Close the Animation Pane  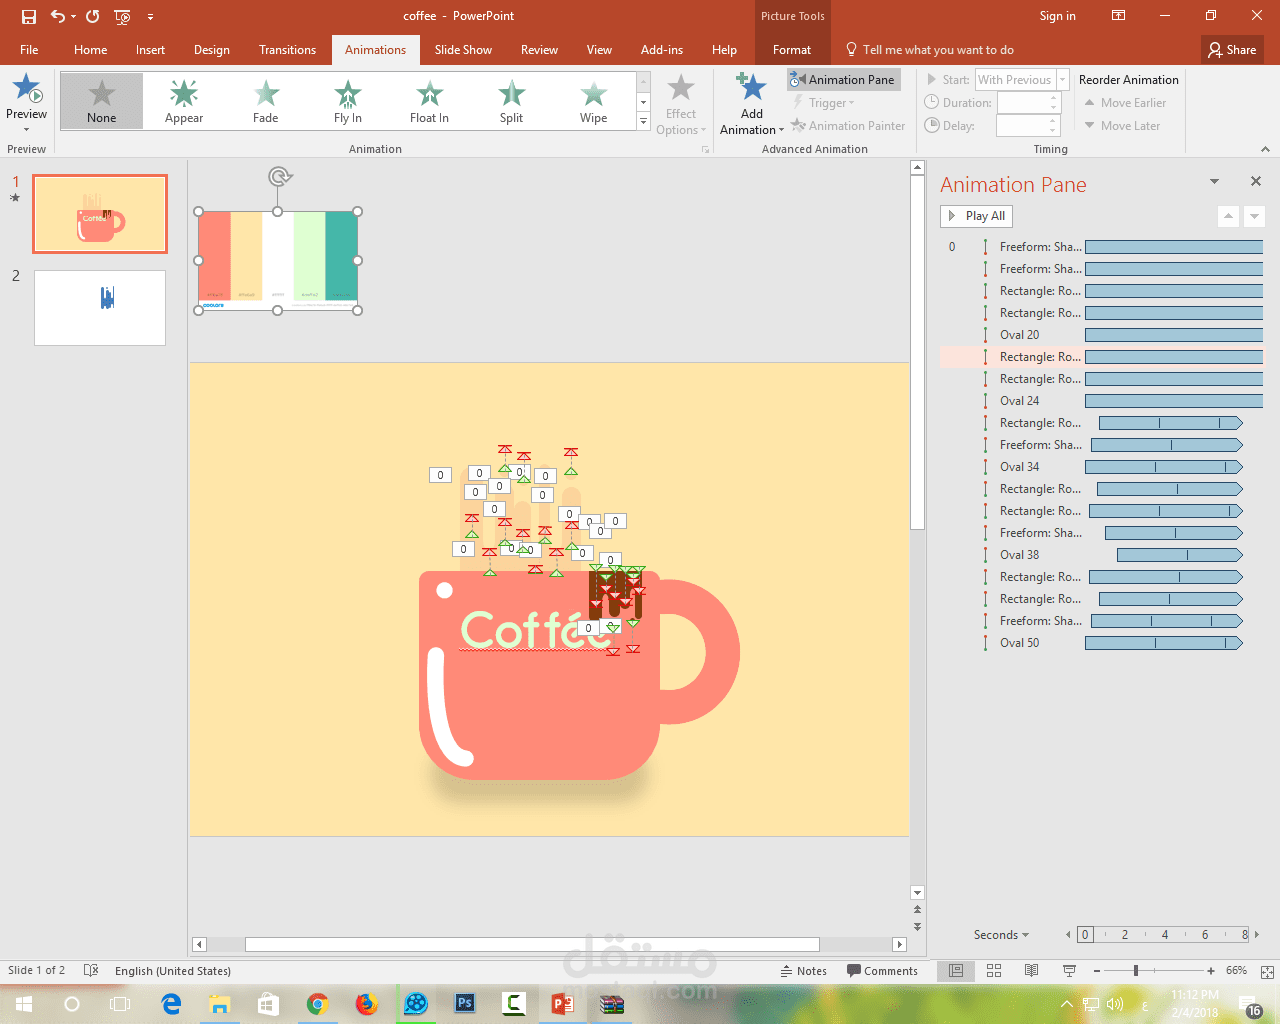1255,181
